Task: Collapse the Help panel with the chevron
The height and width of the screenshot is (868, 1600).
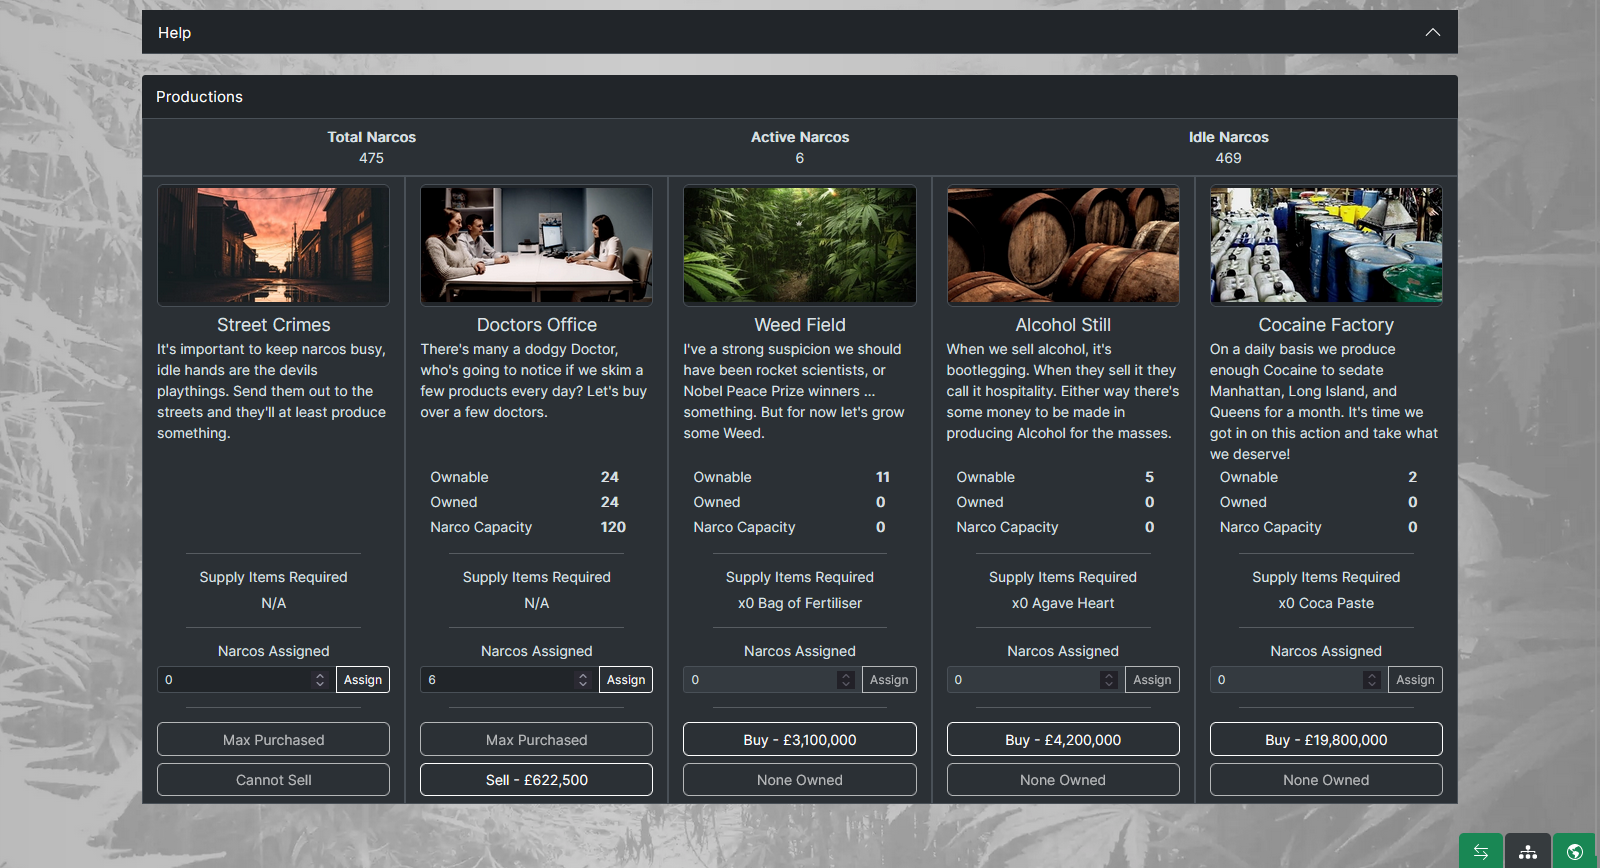Action: pyautogui.click(x=1432, y=32)
